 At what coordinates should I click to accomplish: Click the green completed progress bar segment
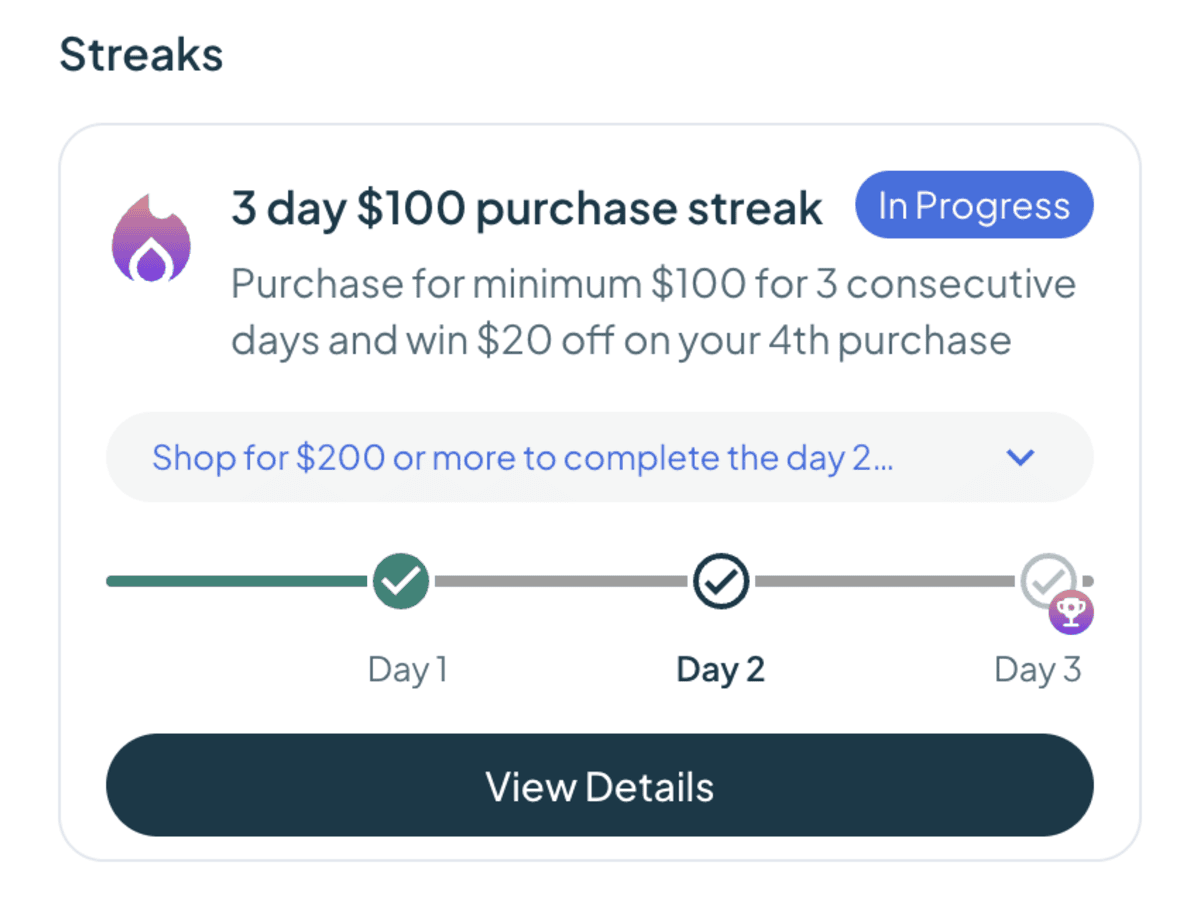pyautogui.click(x=239, y=581)
